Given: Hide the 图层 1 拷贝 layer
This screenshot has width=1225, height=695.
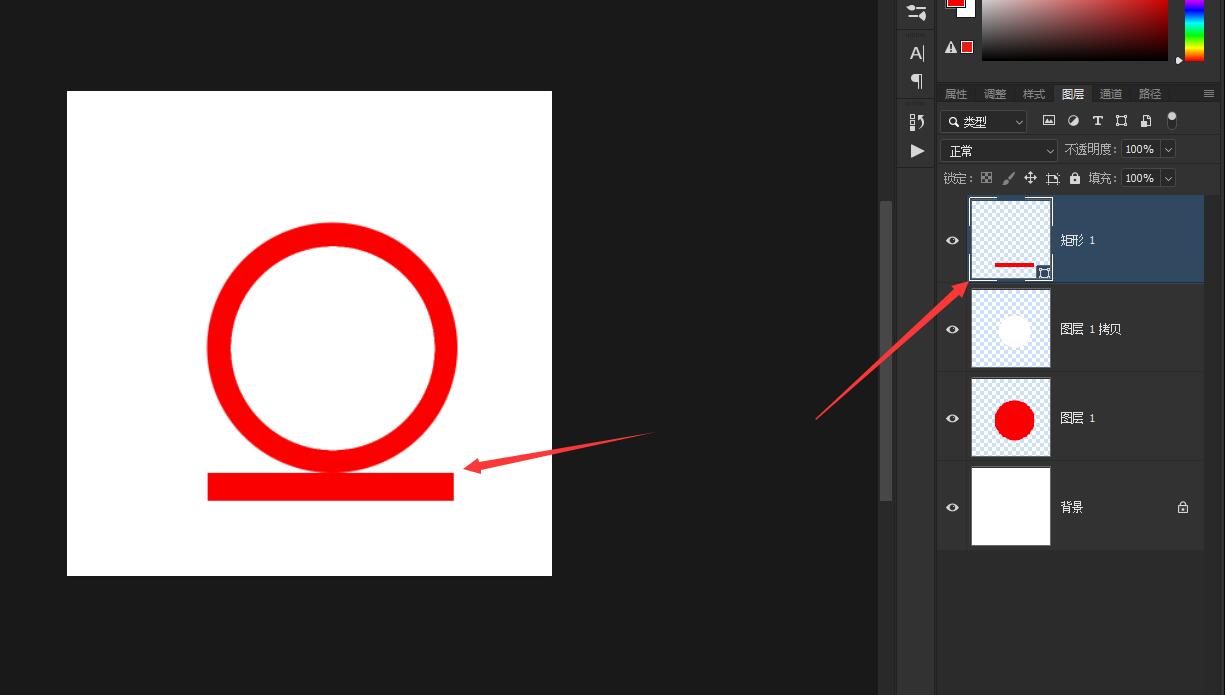Looking at the screenshot, I should click(952, 329).
